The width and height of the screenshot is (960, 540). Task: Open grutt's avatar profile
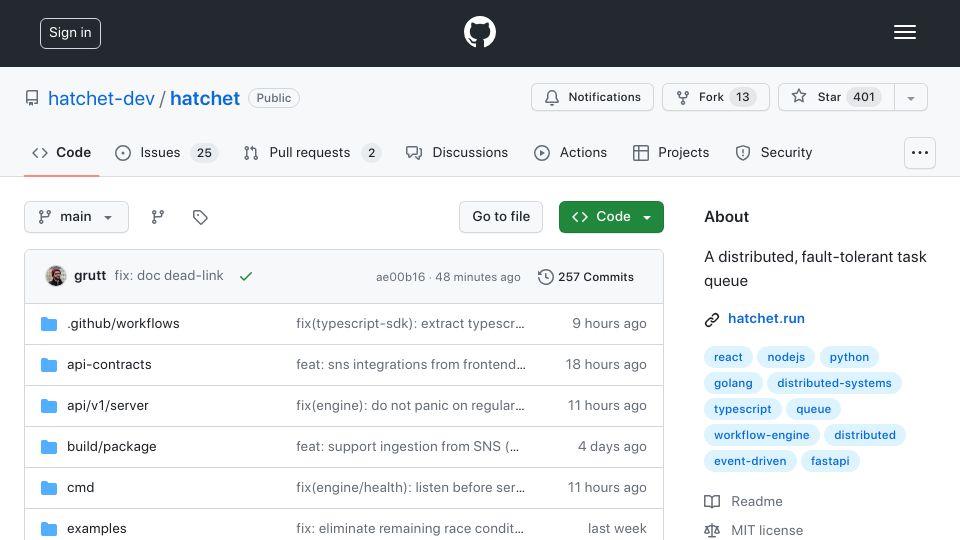56,276
